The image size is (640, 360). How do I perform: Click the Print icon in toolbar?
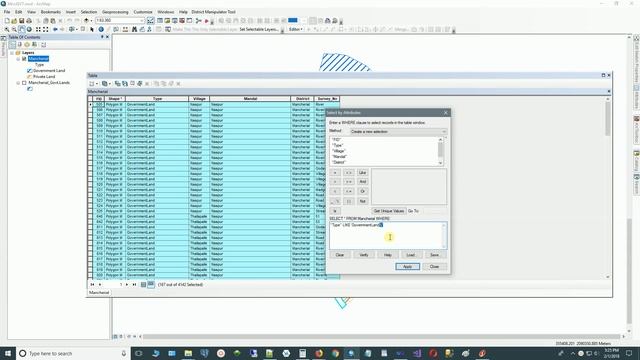pyautogui.click(x=29, y=20)
